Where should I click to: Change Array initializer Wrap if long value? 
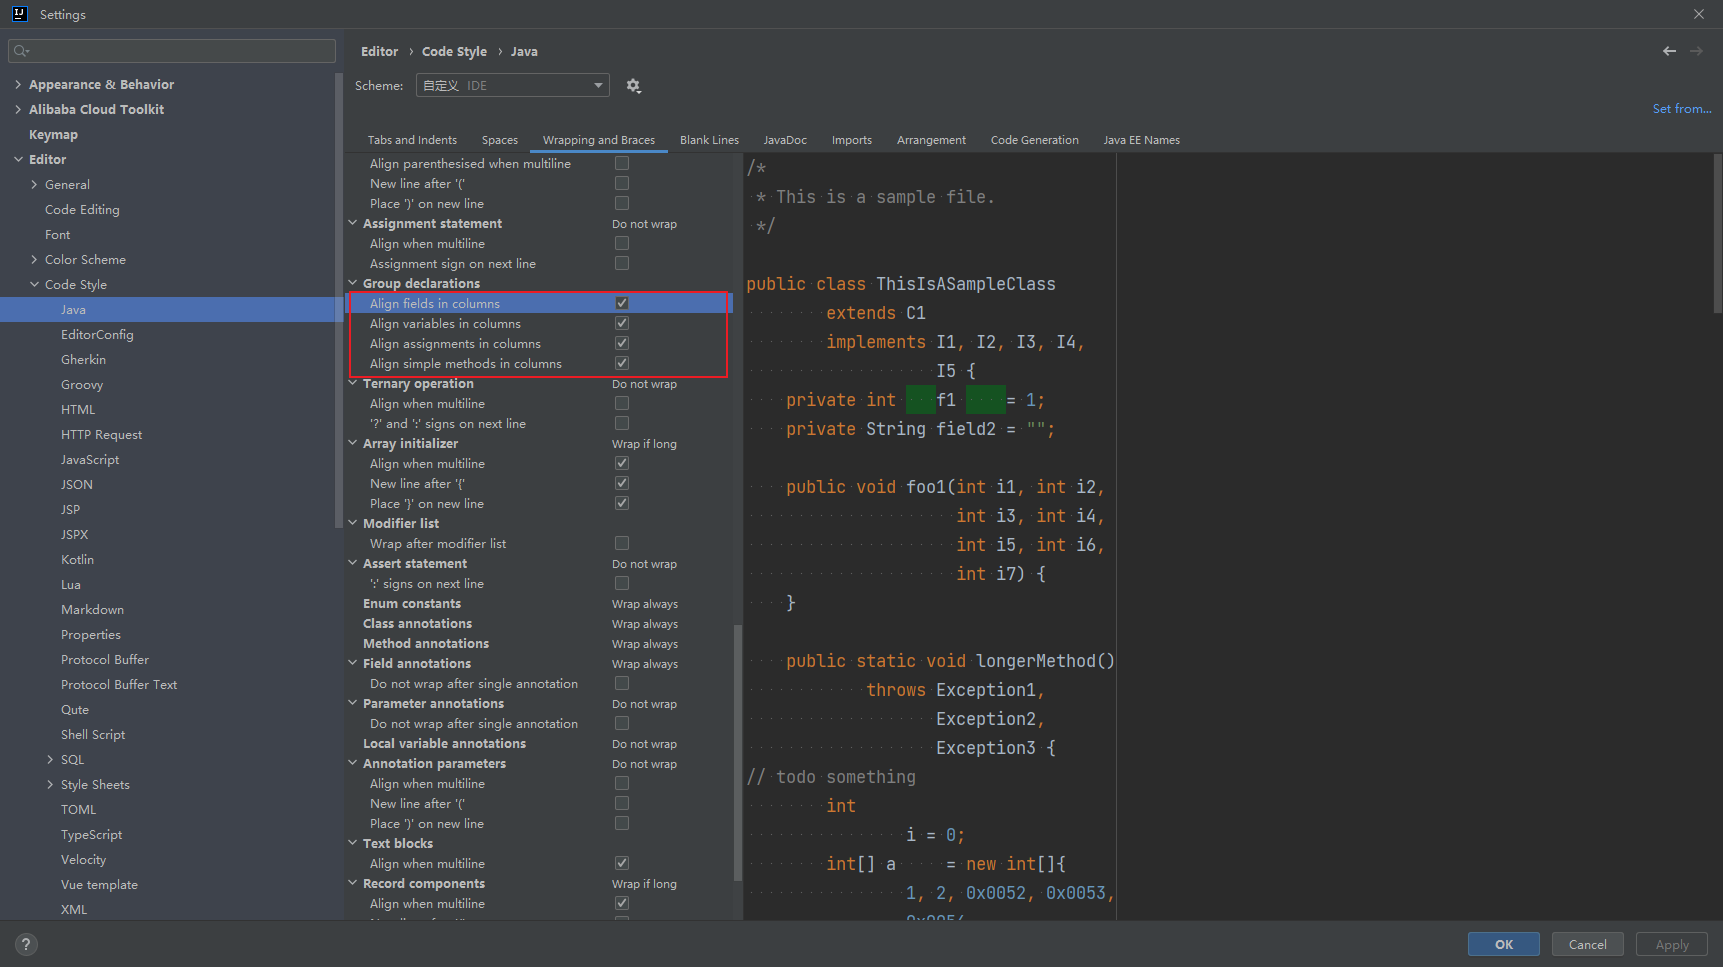(644, 444)
